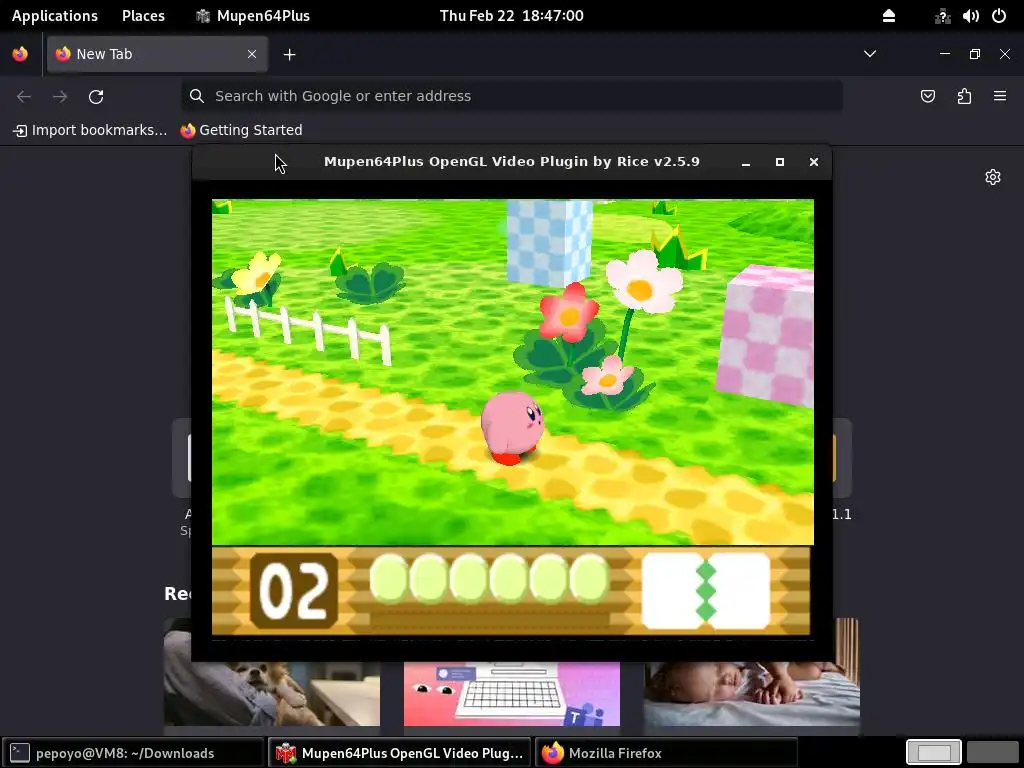Click the Mupen64Plus window title bar text

click(x=511, y=162)
